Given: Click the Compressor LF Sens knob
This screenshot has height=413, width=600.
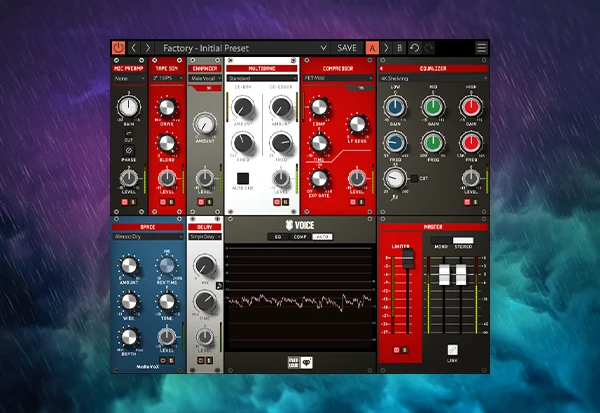Looking at the screenshot, I should tap(357, 124).
